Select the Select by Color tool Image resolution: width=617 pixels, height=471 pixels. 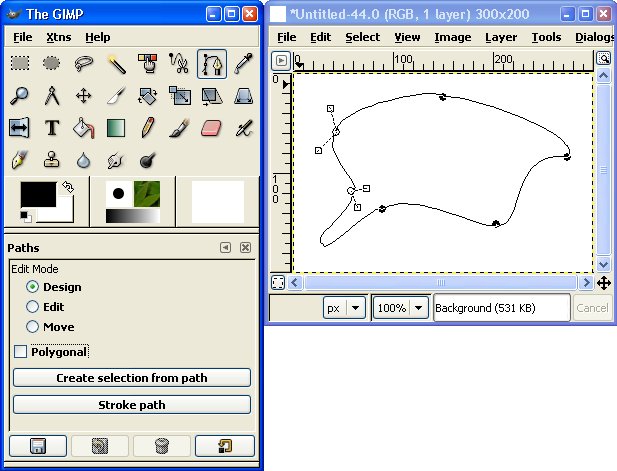(x=148, y=63)
